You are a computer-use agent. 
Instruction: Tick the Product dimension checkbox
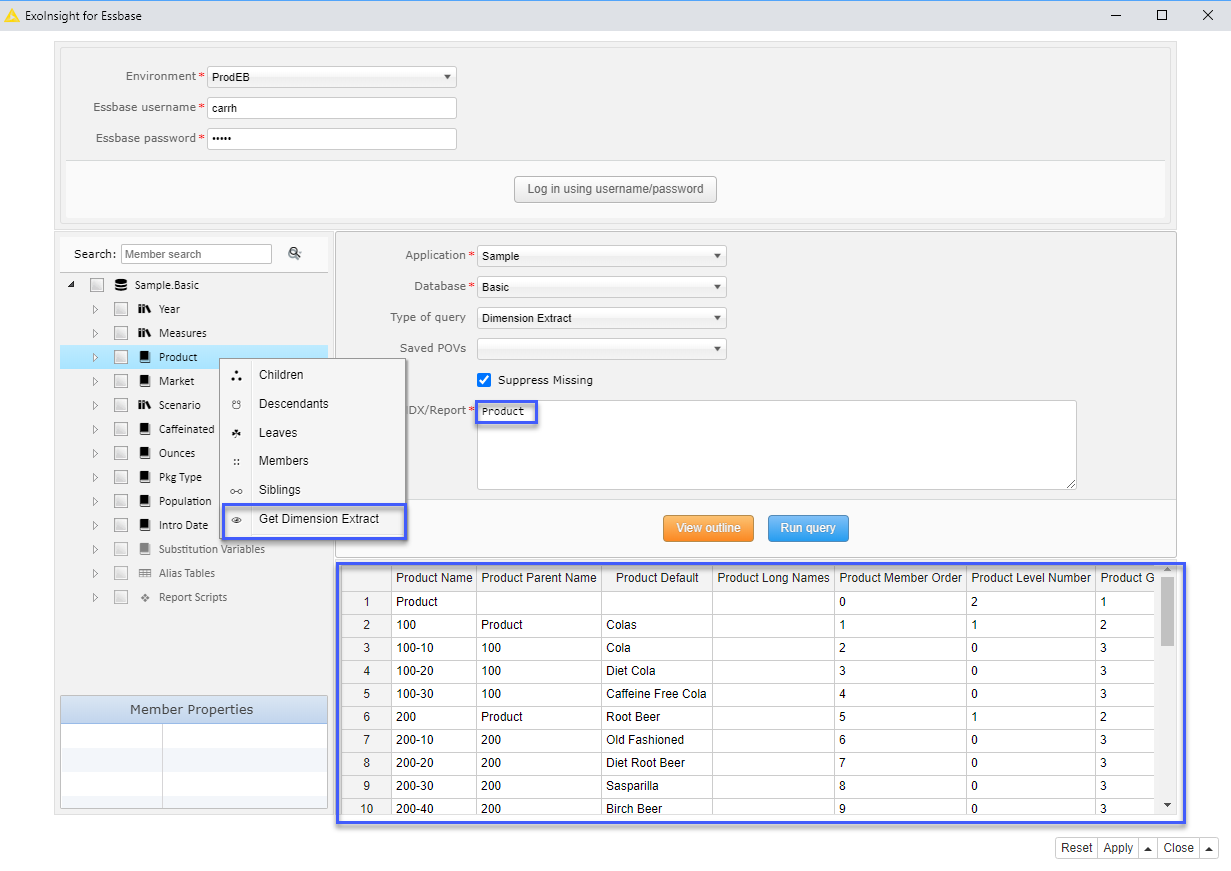(x=120, y=357)
